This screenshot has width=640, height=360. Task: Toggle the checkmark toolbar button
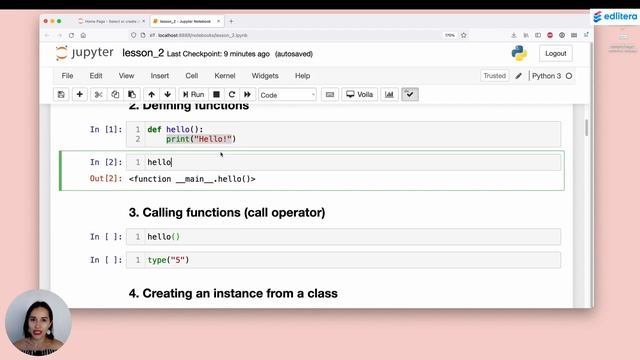click(x=410, y=95)
